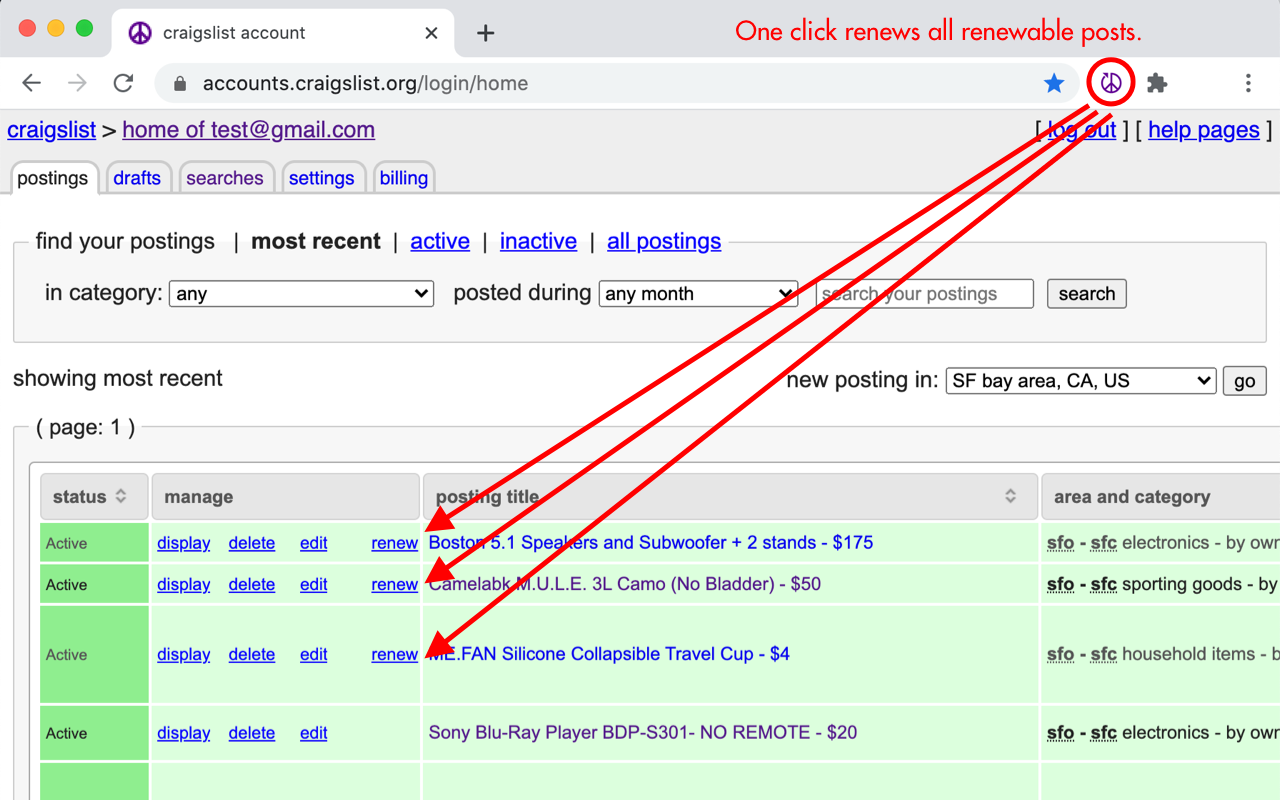Screen dimensions: 1280x800
Task: Renew the ME.FAN Silicone Cup post
Action: pos(394,654)
